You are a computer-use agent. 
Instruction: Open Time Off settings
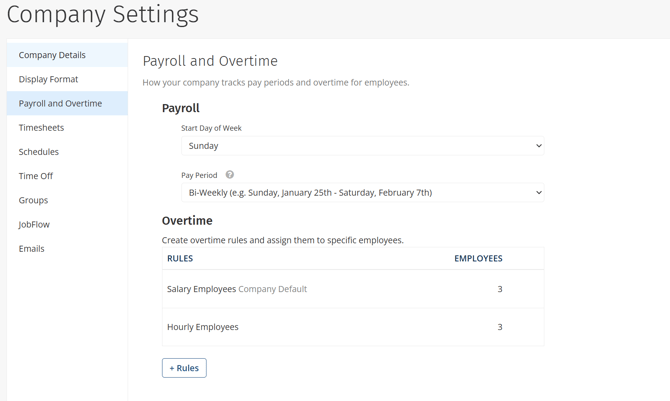click(x=36, y=176)
